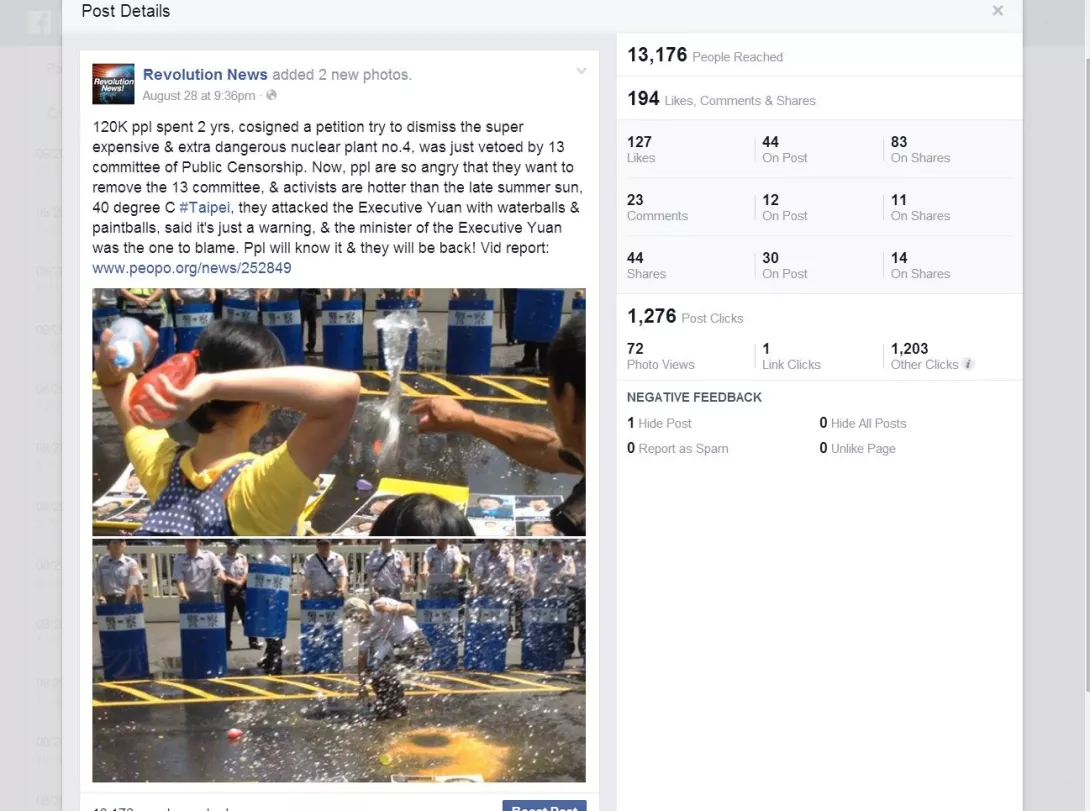Click the 1,276 Post Clicks heading
The width and height of the screenshot is (1090, 811).
pyautogui.click(x=685, y=316)
